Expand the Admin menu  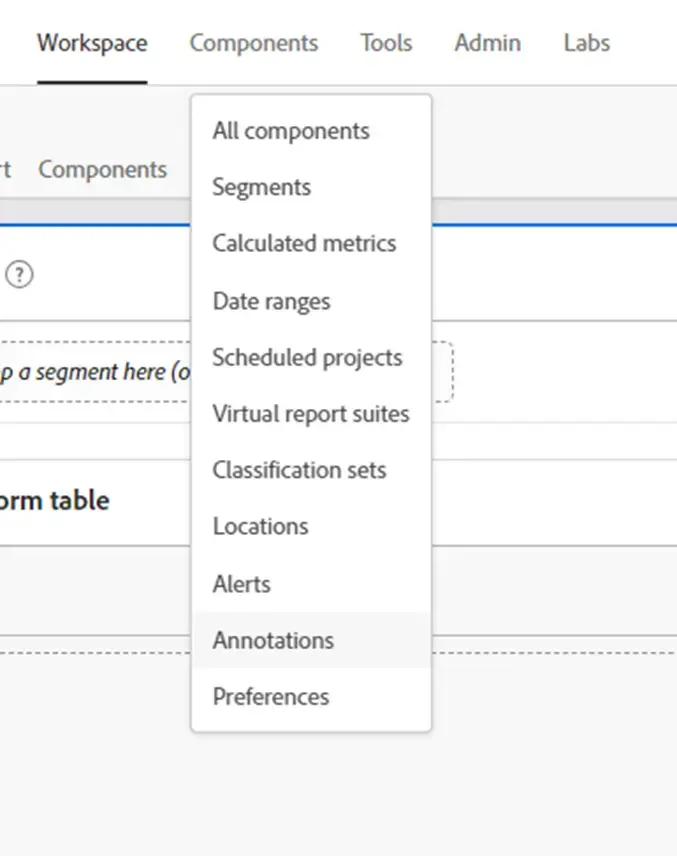point(487,43)
